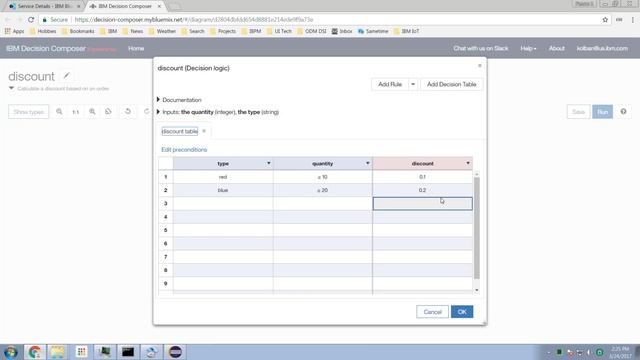
Task: Open the type column dropdown arrow
Action: (x=269, y=163)
